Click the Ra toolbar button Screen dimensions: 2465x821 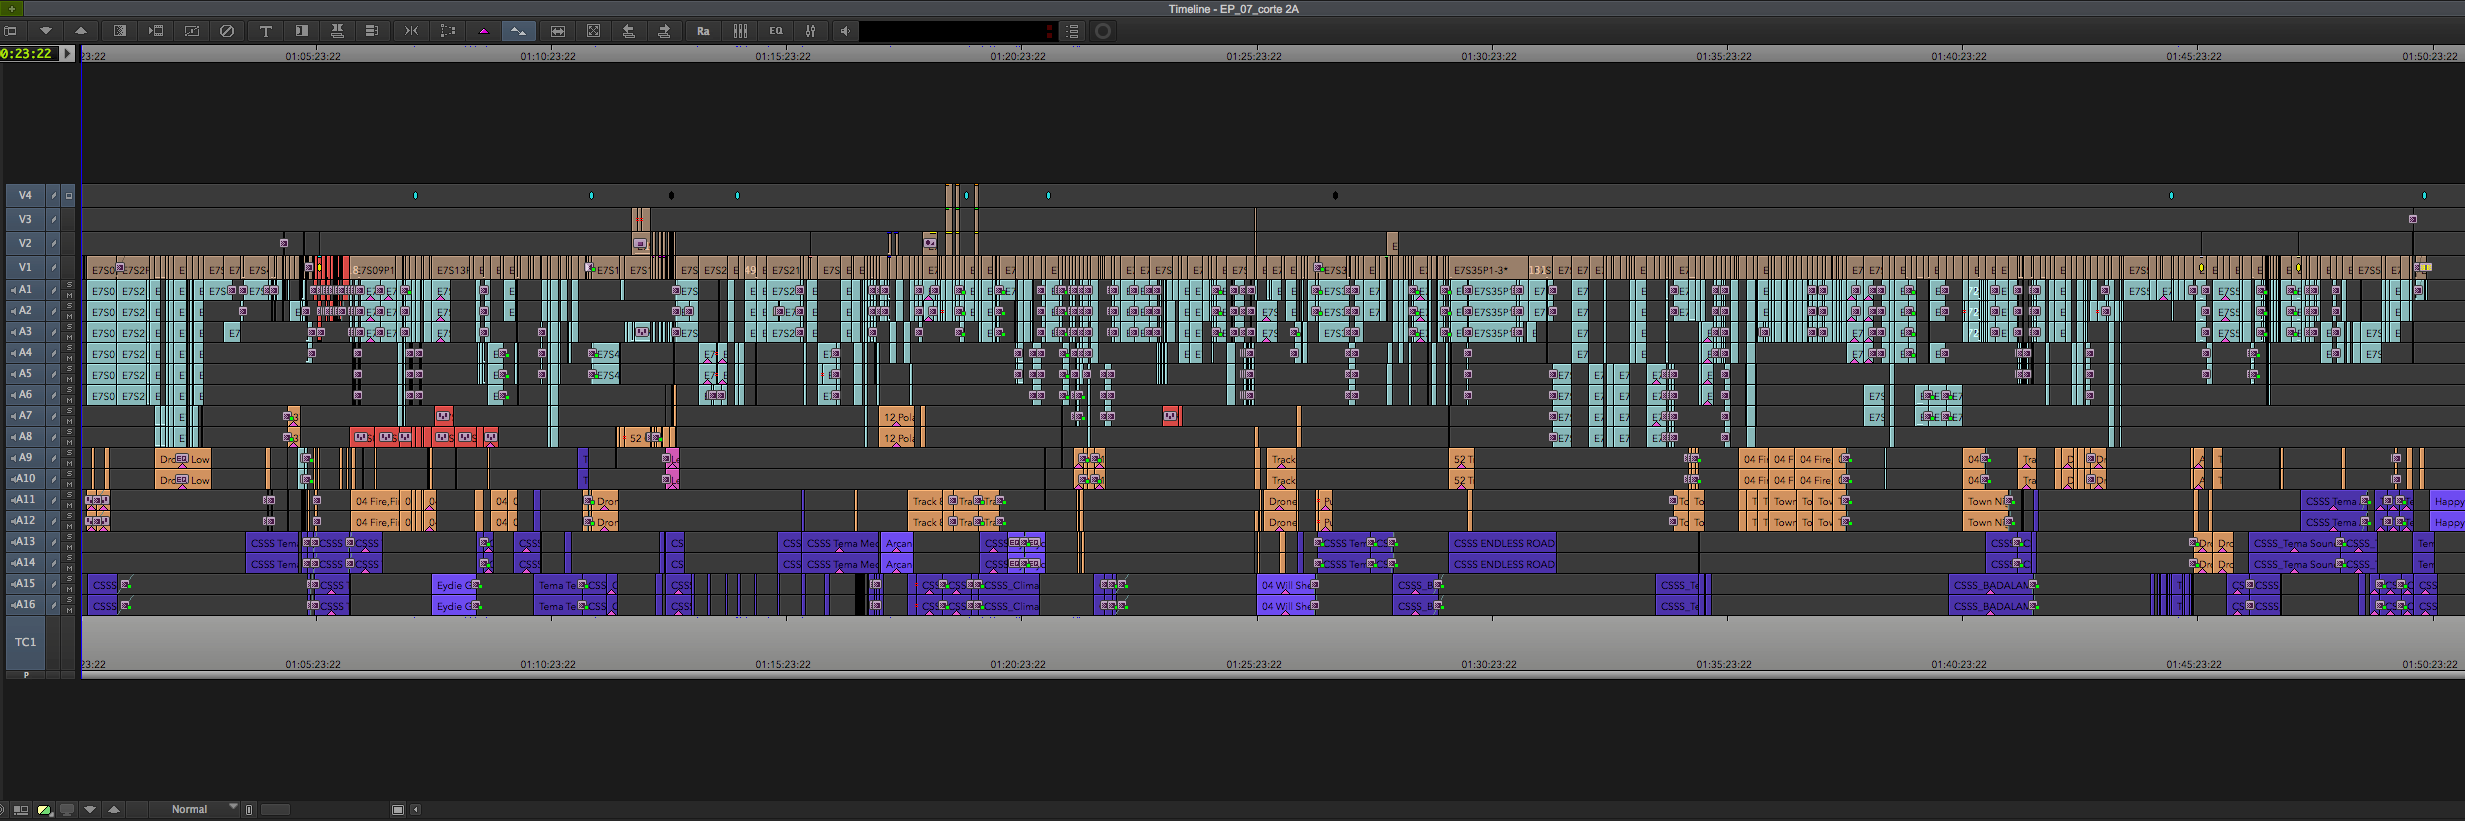coord(703,31)
